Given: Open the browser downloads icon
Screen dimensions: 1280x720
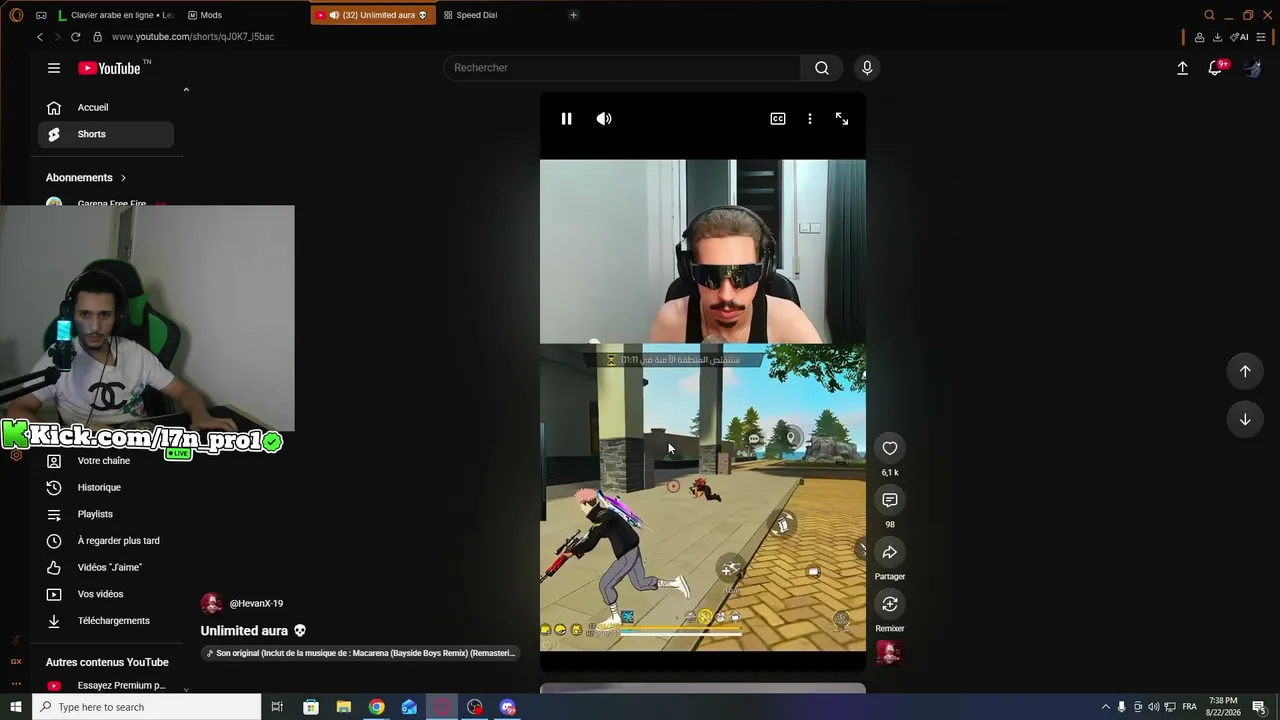Looking at the screenshot, I should 1217,37.
